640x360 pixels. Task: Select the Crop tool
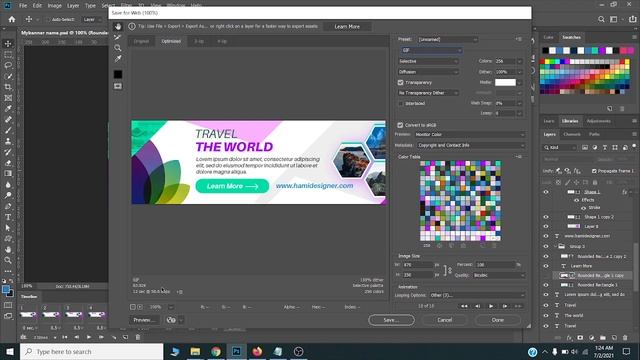(8, 87)
